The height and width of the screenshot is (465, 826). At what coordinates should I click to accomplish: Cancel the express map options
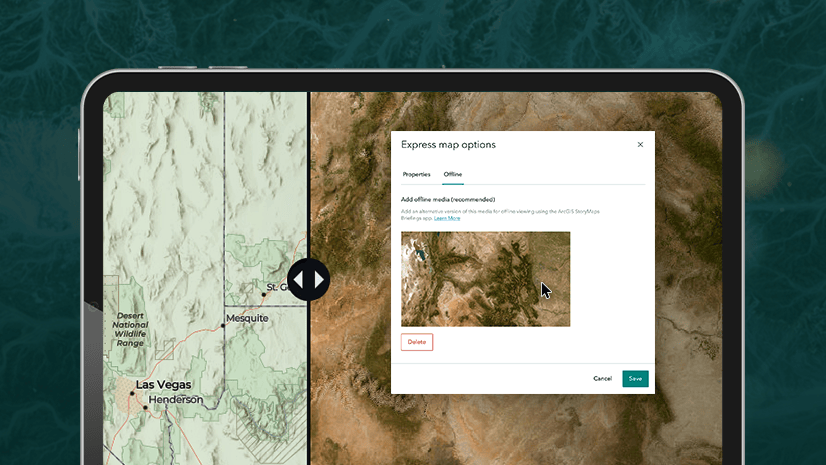602,379
